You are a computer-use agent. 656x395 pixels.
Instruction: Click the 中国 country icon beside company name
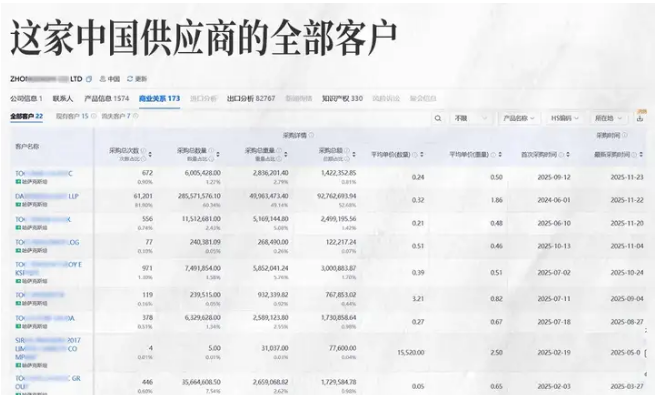pos(102,79)
